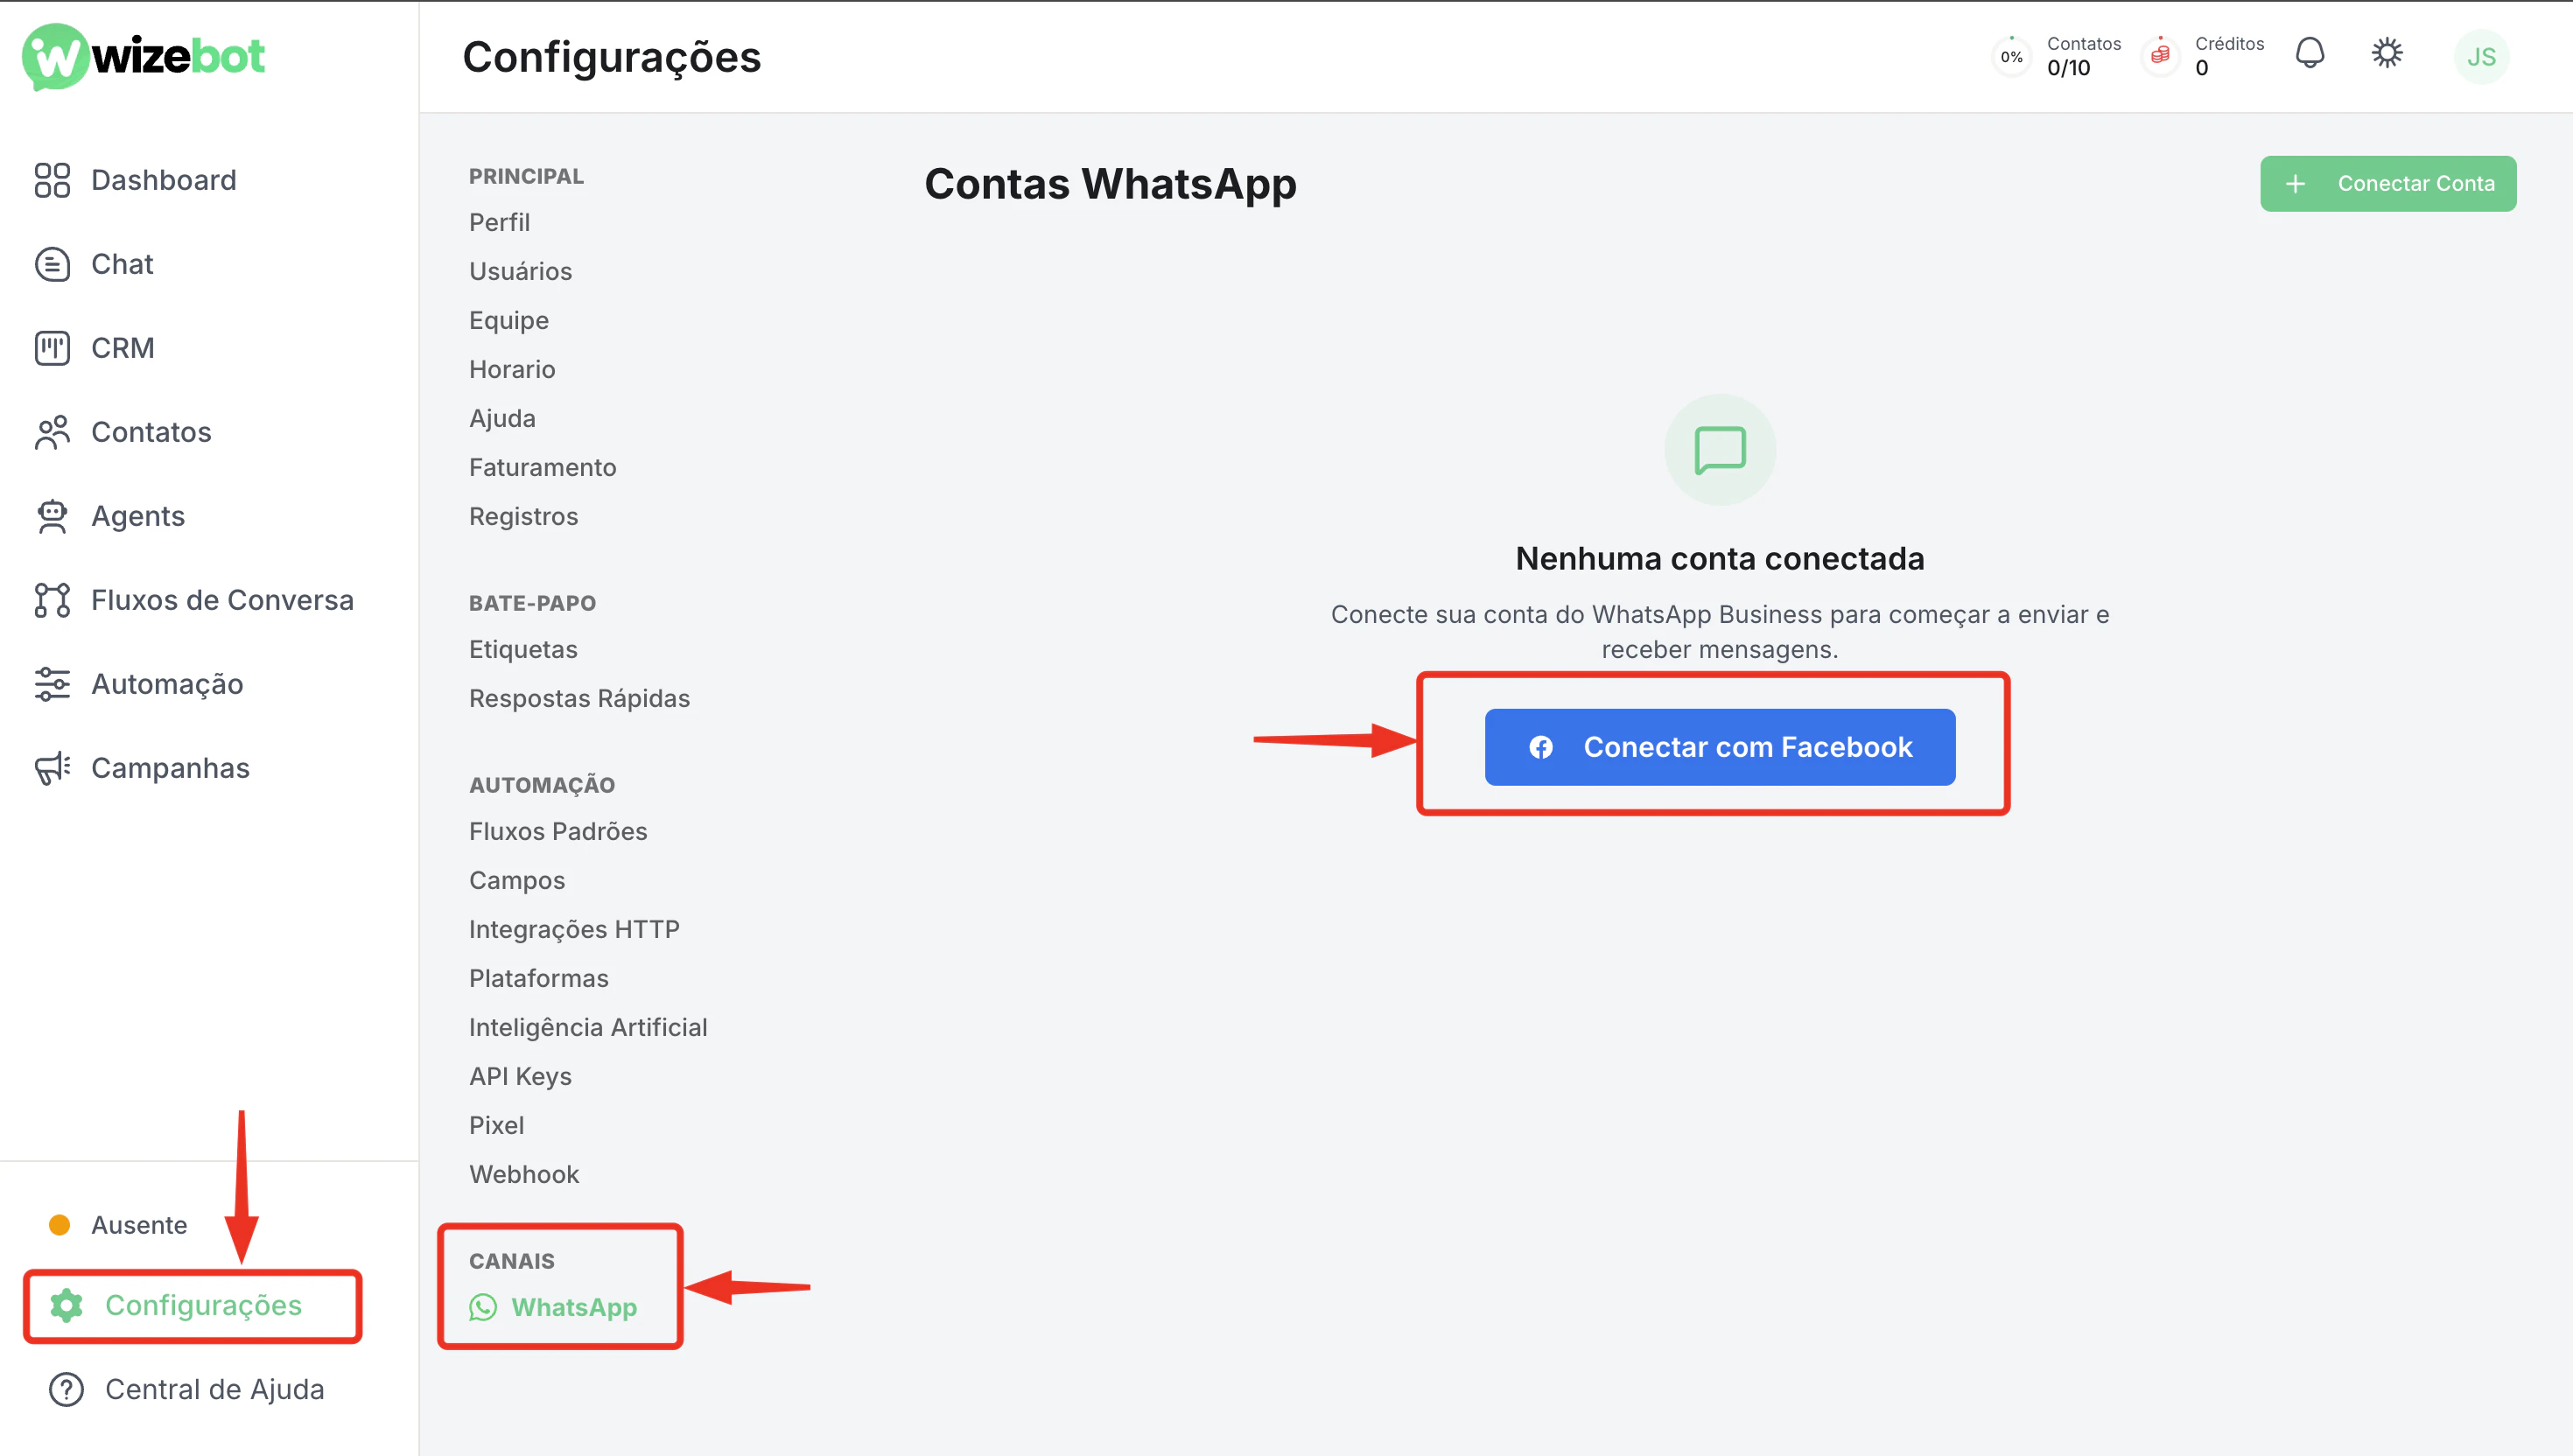
Task: Open the CRM section
Action: tap(122, 348)
